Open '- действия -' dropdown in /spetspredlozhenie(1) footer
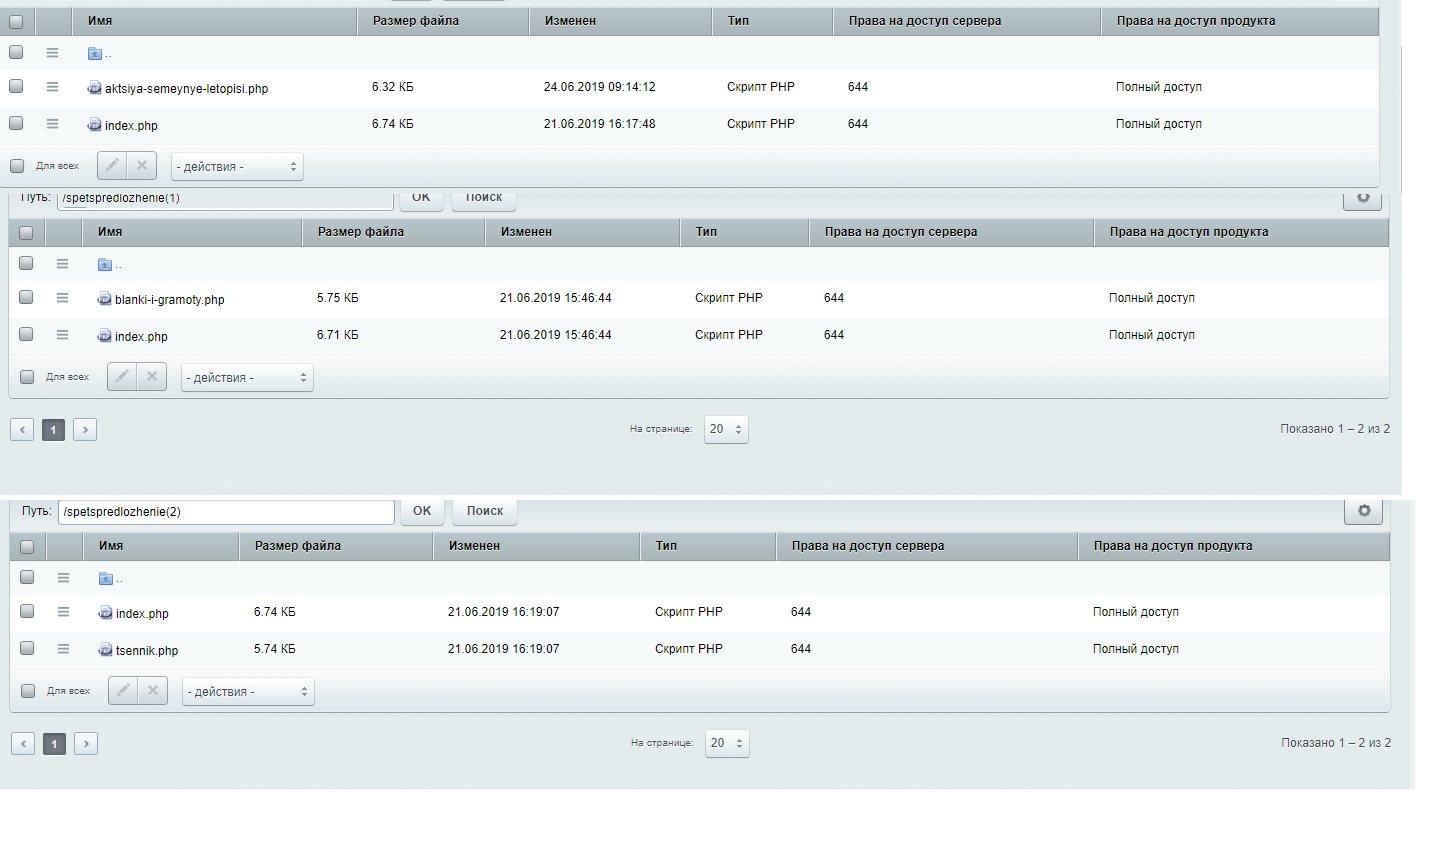This screenshot has width=1441, height=856. coord(247,378)
